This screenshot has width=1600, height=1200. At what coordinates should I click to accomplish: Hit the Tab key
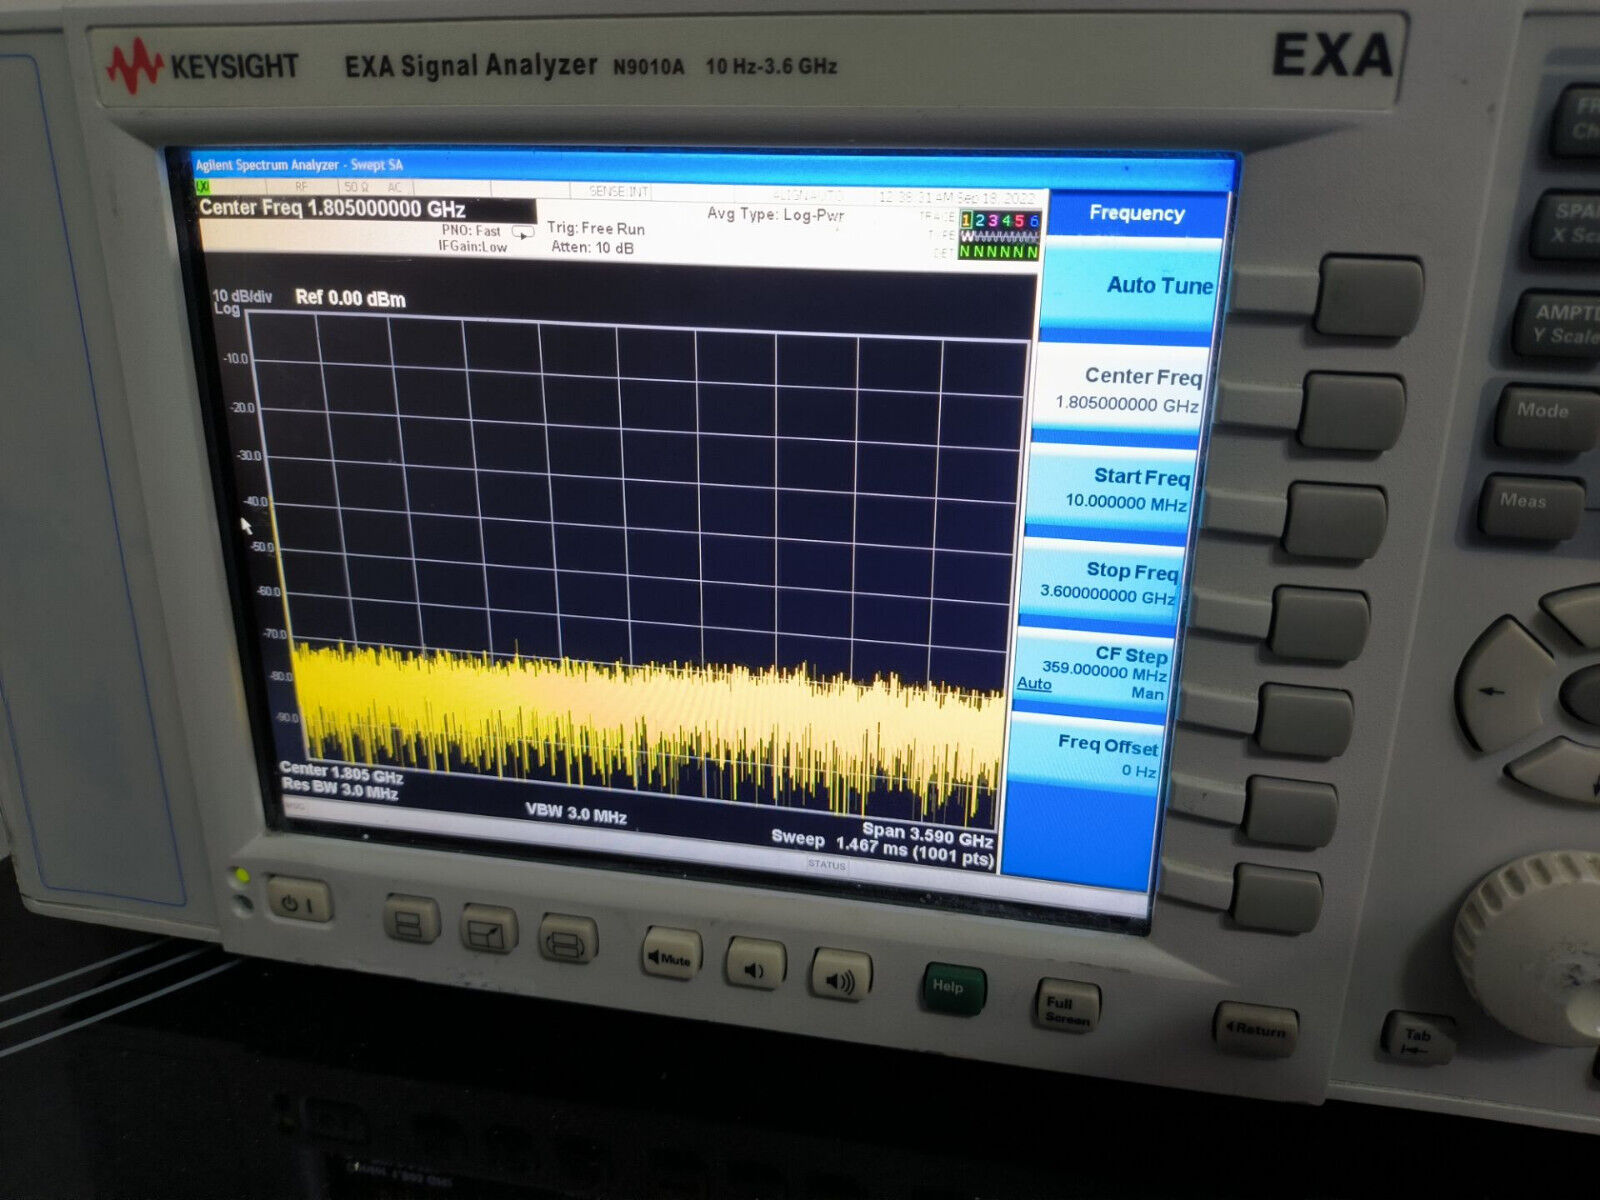pyautogui.click(x=1416, y=1037)
